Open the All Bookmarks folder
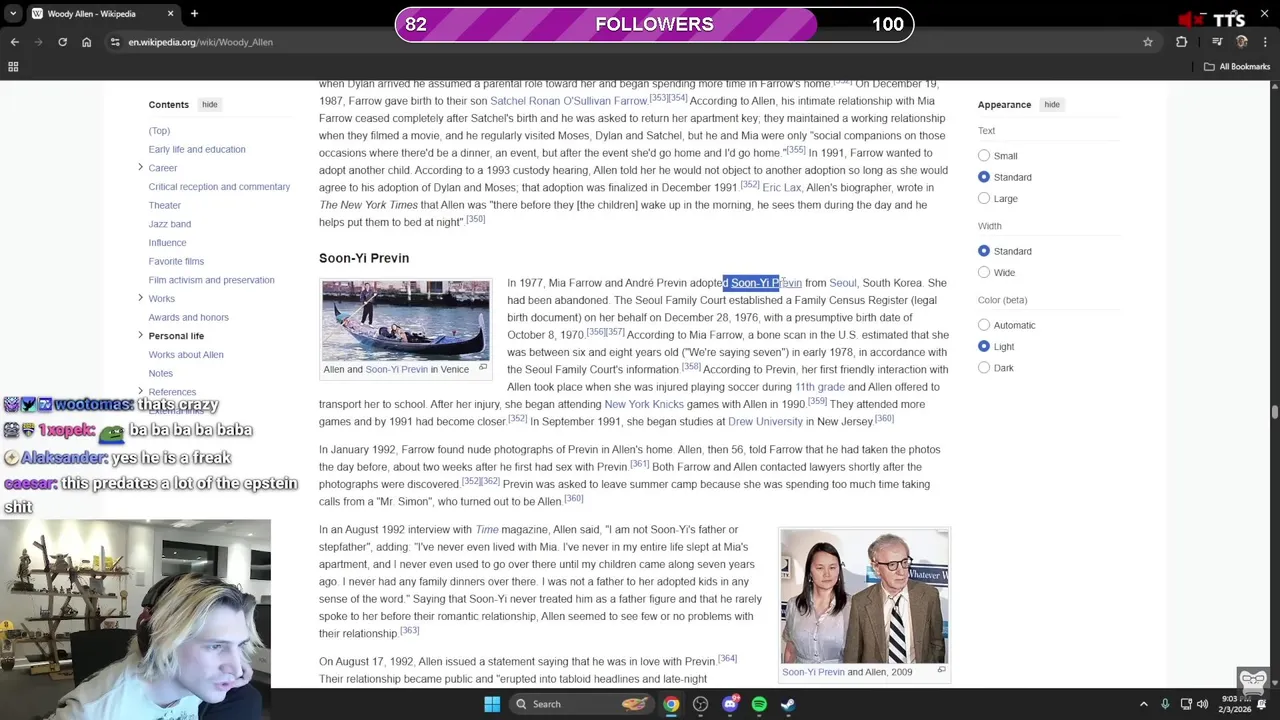This screenshot has height=720, width=1280. (1237, 67)
